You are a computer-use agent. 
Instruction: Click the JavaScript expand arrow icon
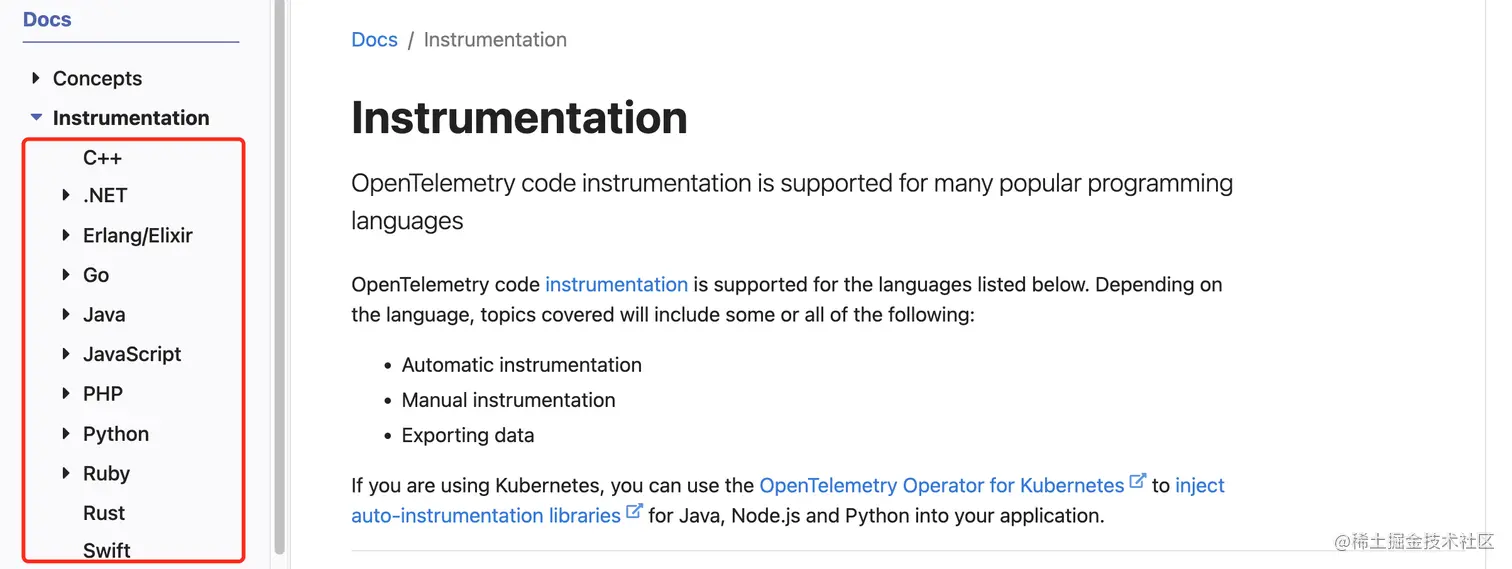pyautogui.click(x=66, y=354)
